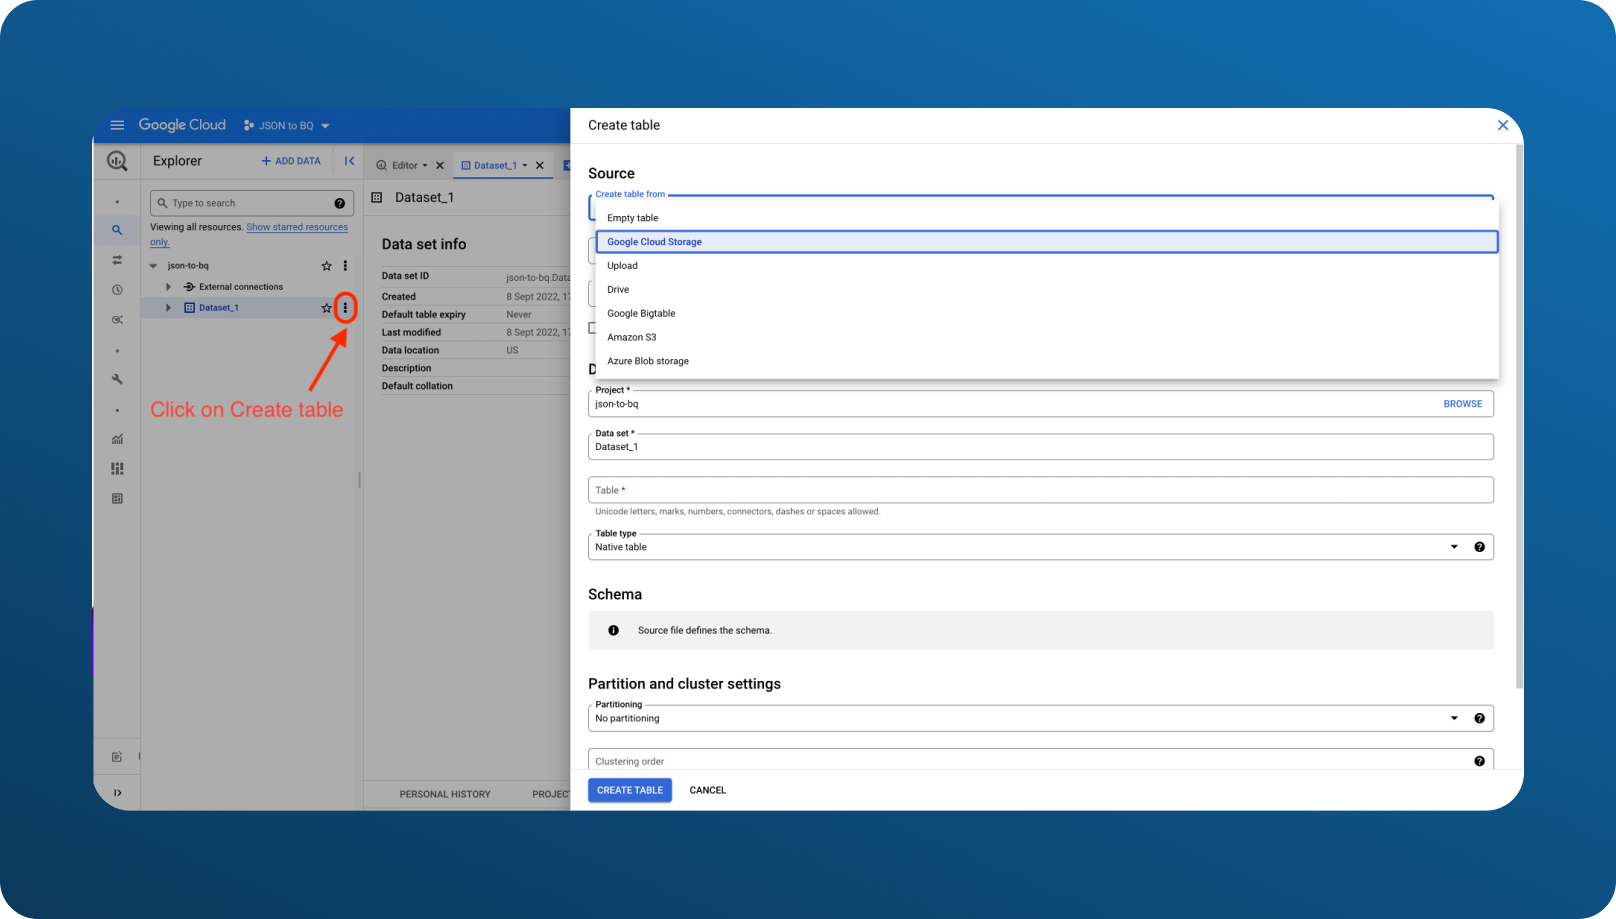Image resolution: width=1616 pixels, height=919 pixels.
Task: Close the Editor tab
Action: pyautogui.click(x=439, y=165)
